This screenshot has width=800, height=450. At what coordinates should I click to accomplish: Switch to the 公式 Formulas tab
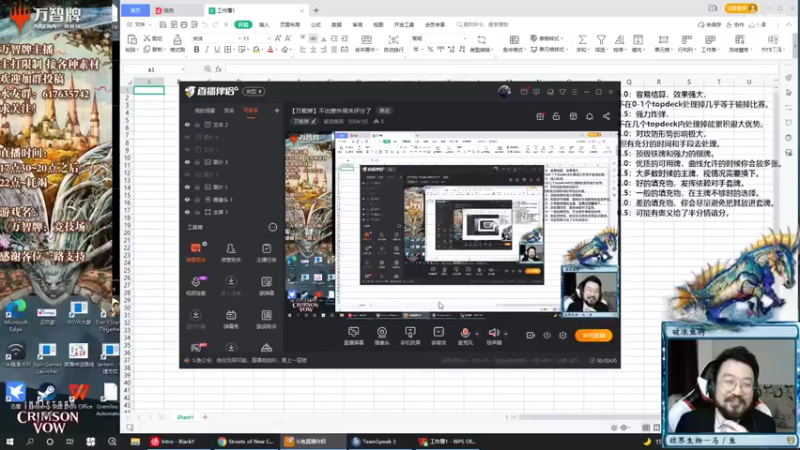pyautogui.click(x=316, y=24)
